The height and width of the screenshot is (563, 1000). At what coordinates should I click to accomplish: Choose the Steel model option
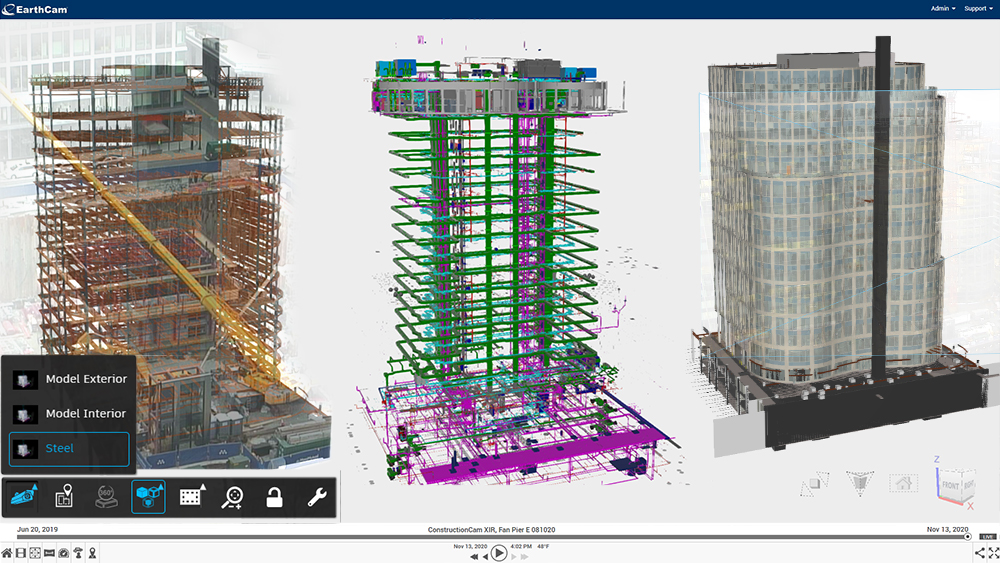[70, 449]
